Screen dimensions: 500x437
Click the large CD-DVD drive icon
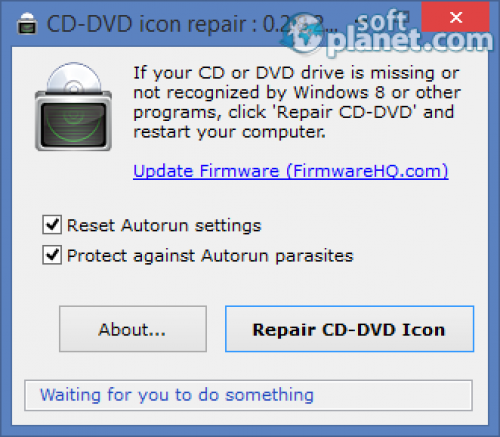click(73, 106)
